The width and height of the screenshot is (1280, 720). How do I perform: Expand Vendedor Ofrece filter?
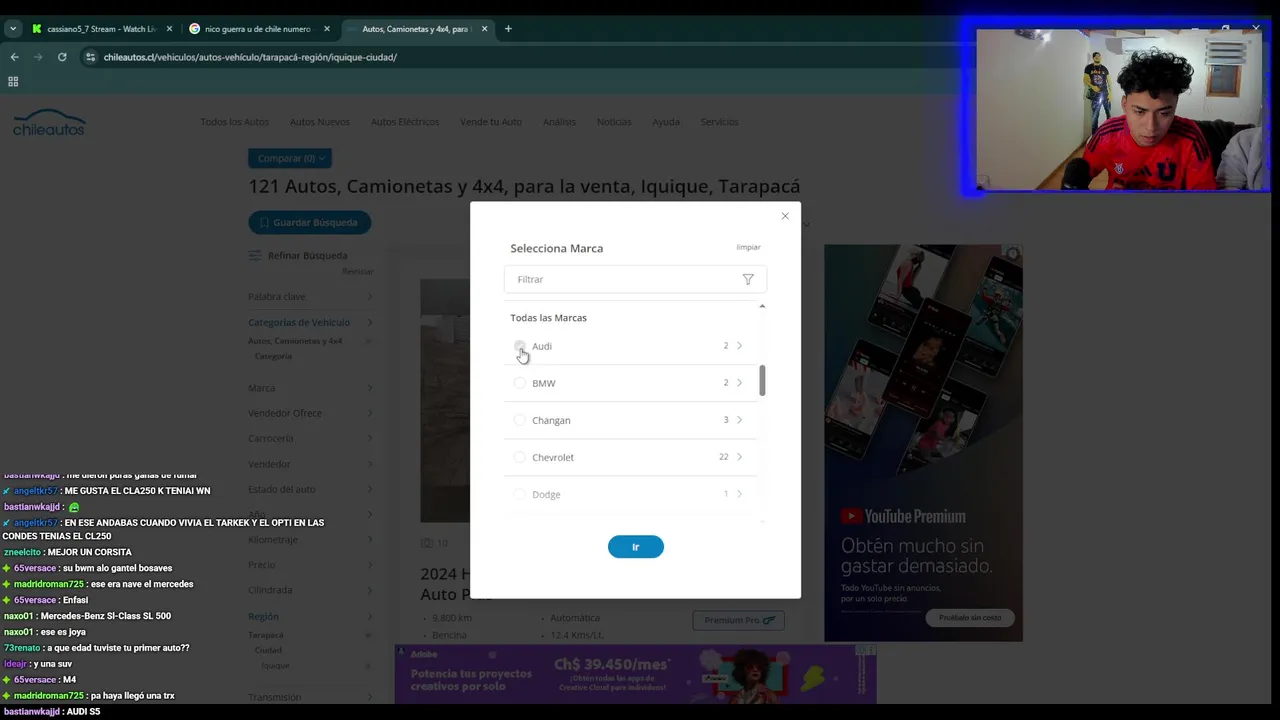tap(310, 413)
